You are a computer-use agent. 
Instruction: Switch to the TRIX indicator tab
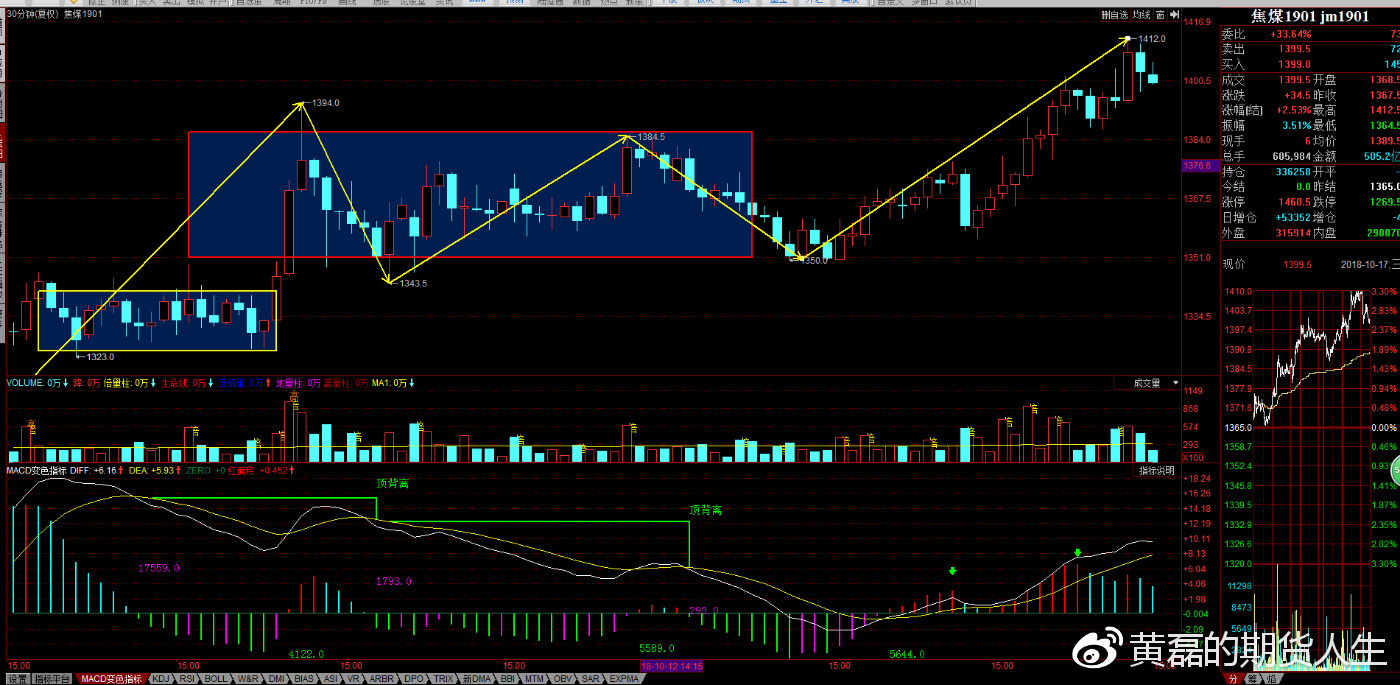click(443, 679)
